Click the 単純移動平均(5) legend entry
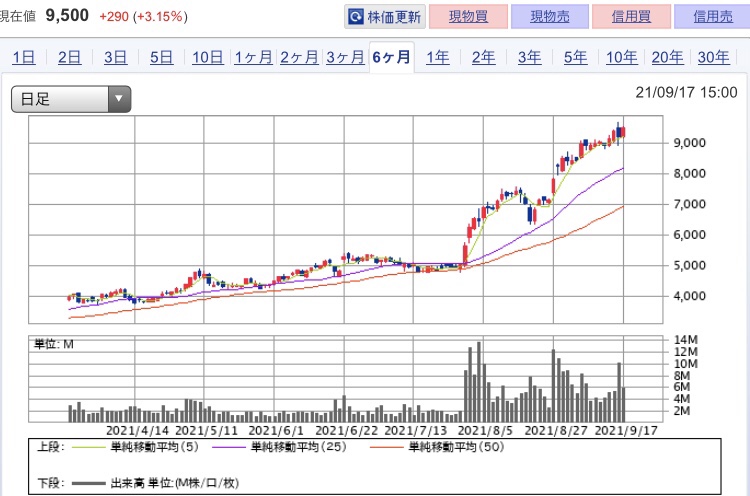Image resolution: width=750 pixels, height=496 pixels. click(x=154, y=447)
